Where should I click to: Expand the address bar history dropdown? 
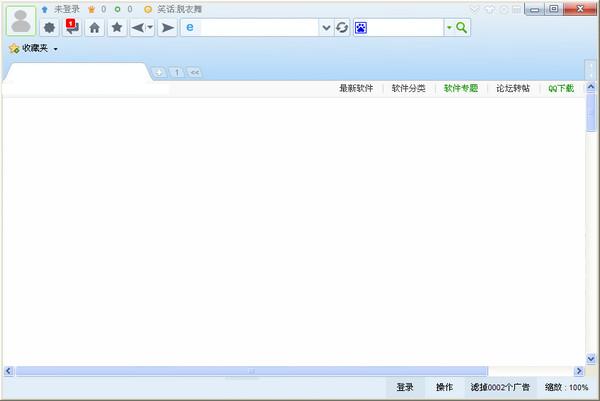coord(326,28)
